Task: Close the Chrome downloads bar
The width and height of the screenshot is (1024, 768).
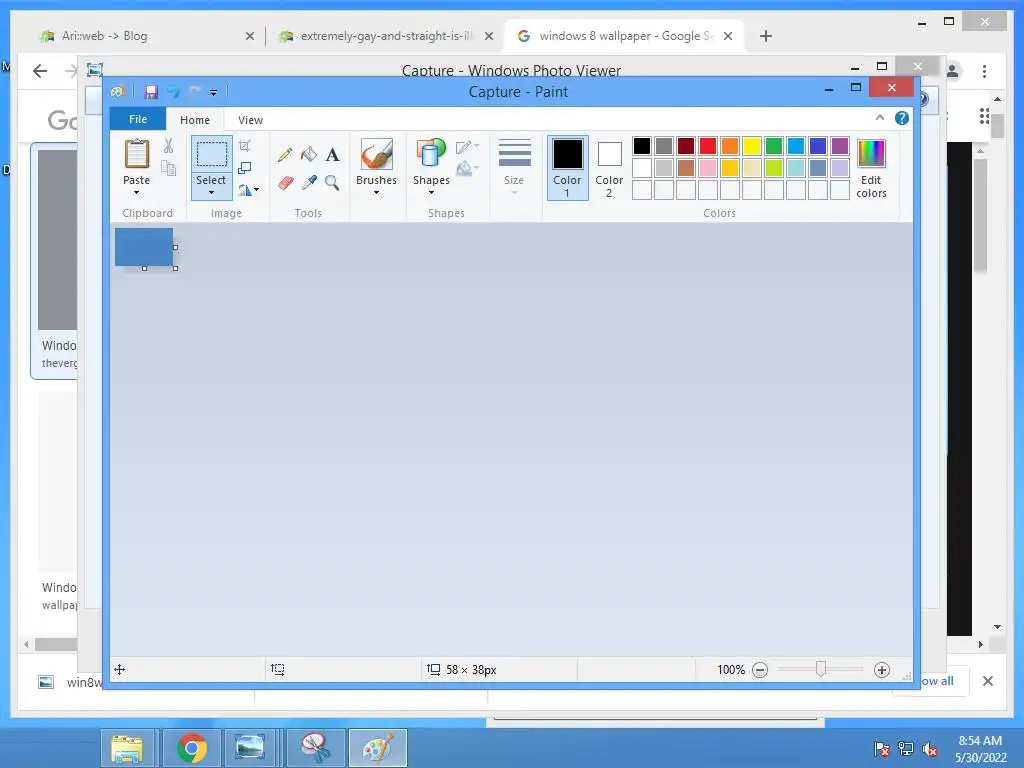Action: click(987, 681)
